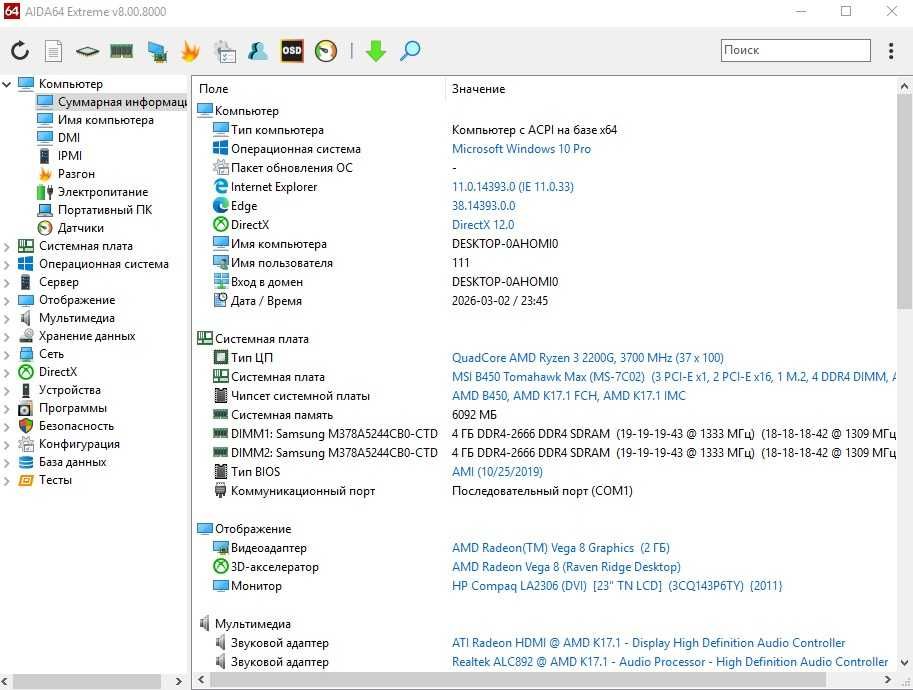Select the Системная память row
The image size is (913, 690).
tap(544, 415)
